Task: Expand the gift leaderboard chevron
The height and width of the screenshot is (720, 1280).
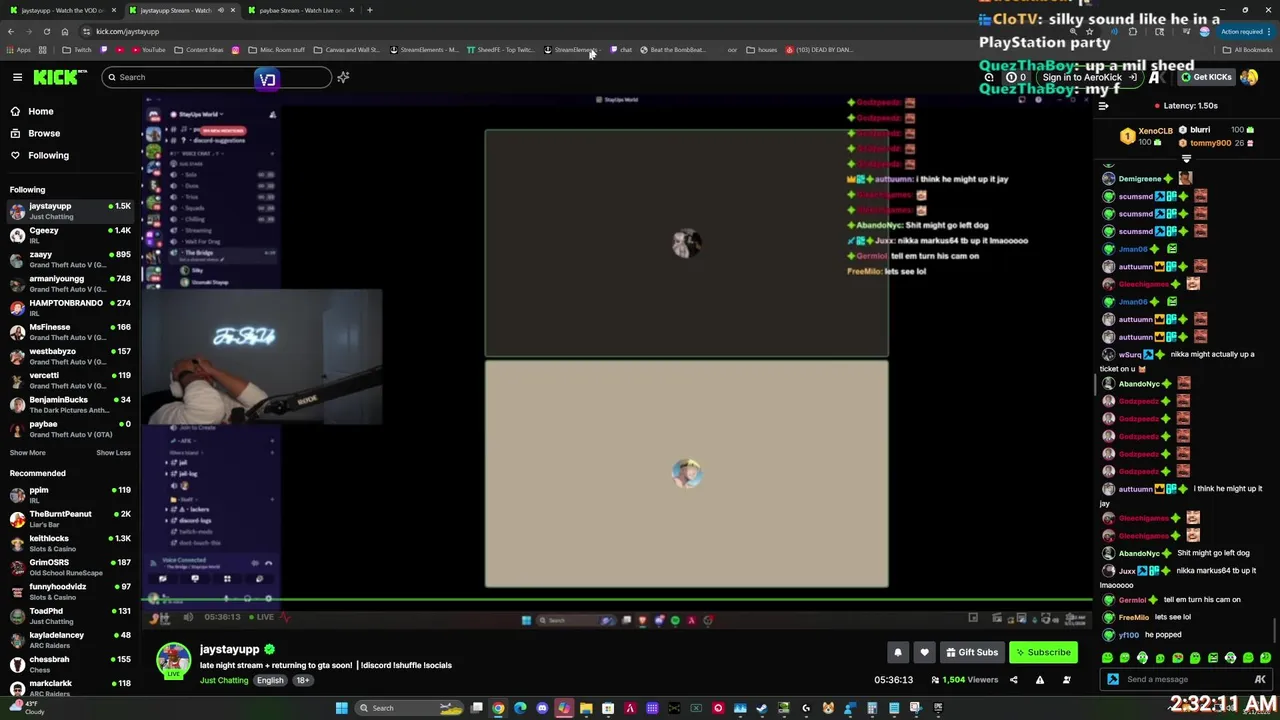Action: [1186, 158]
